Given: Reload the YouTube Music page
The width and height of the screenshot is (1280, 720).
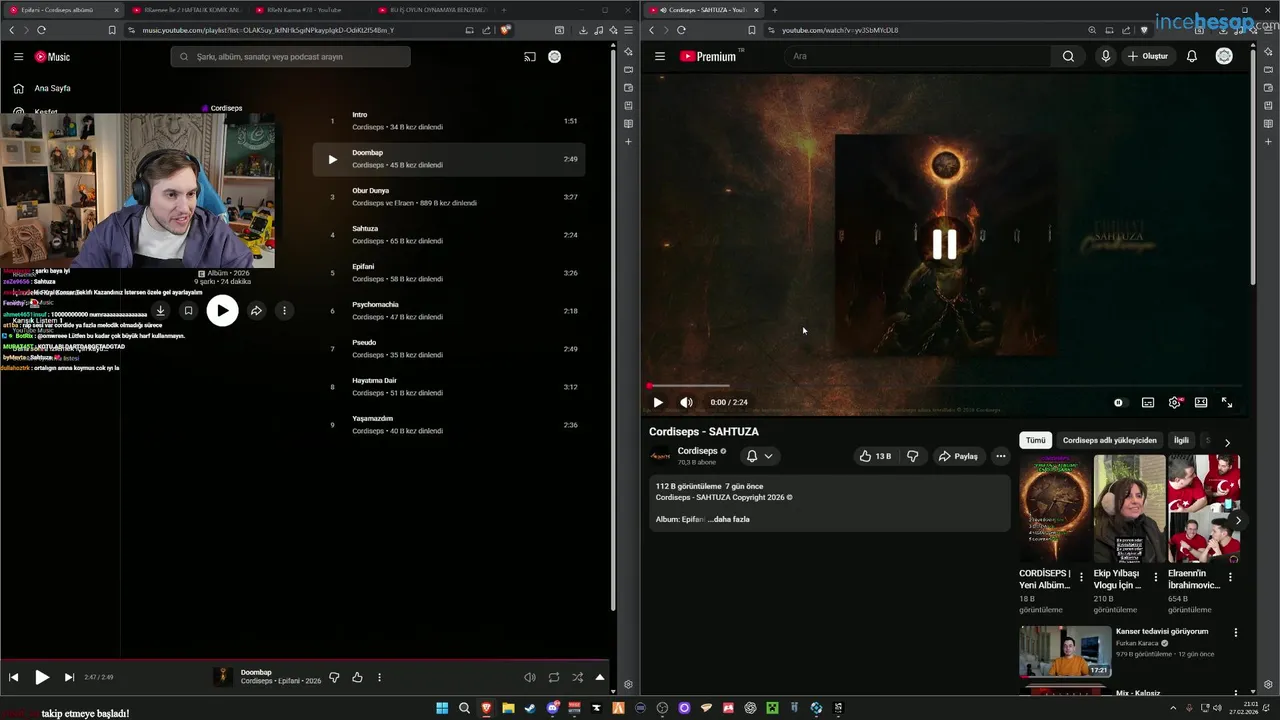Looking at the screenshot, I should 40,30.
